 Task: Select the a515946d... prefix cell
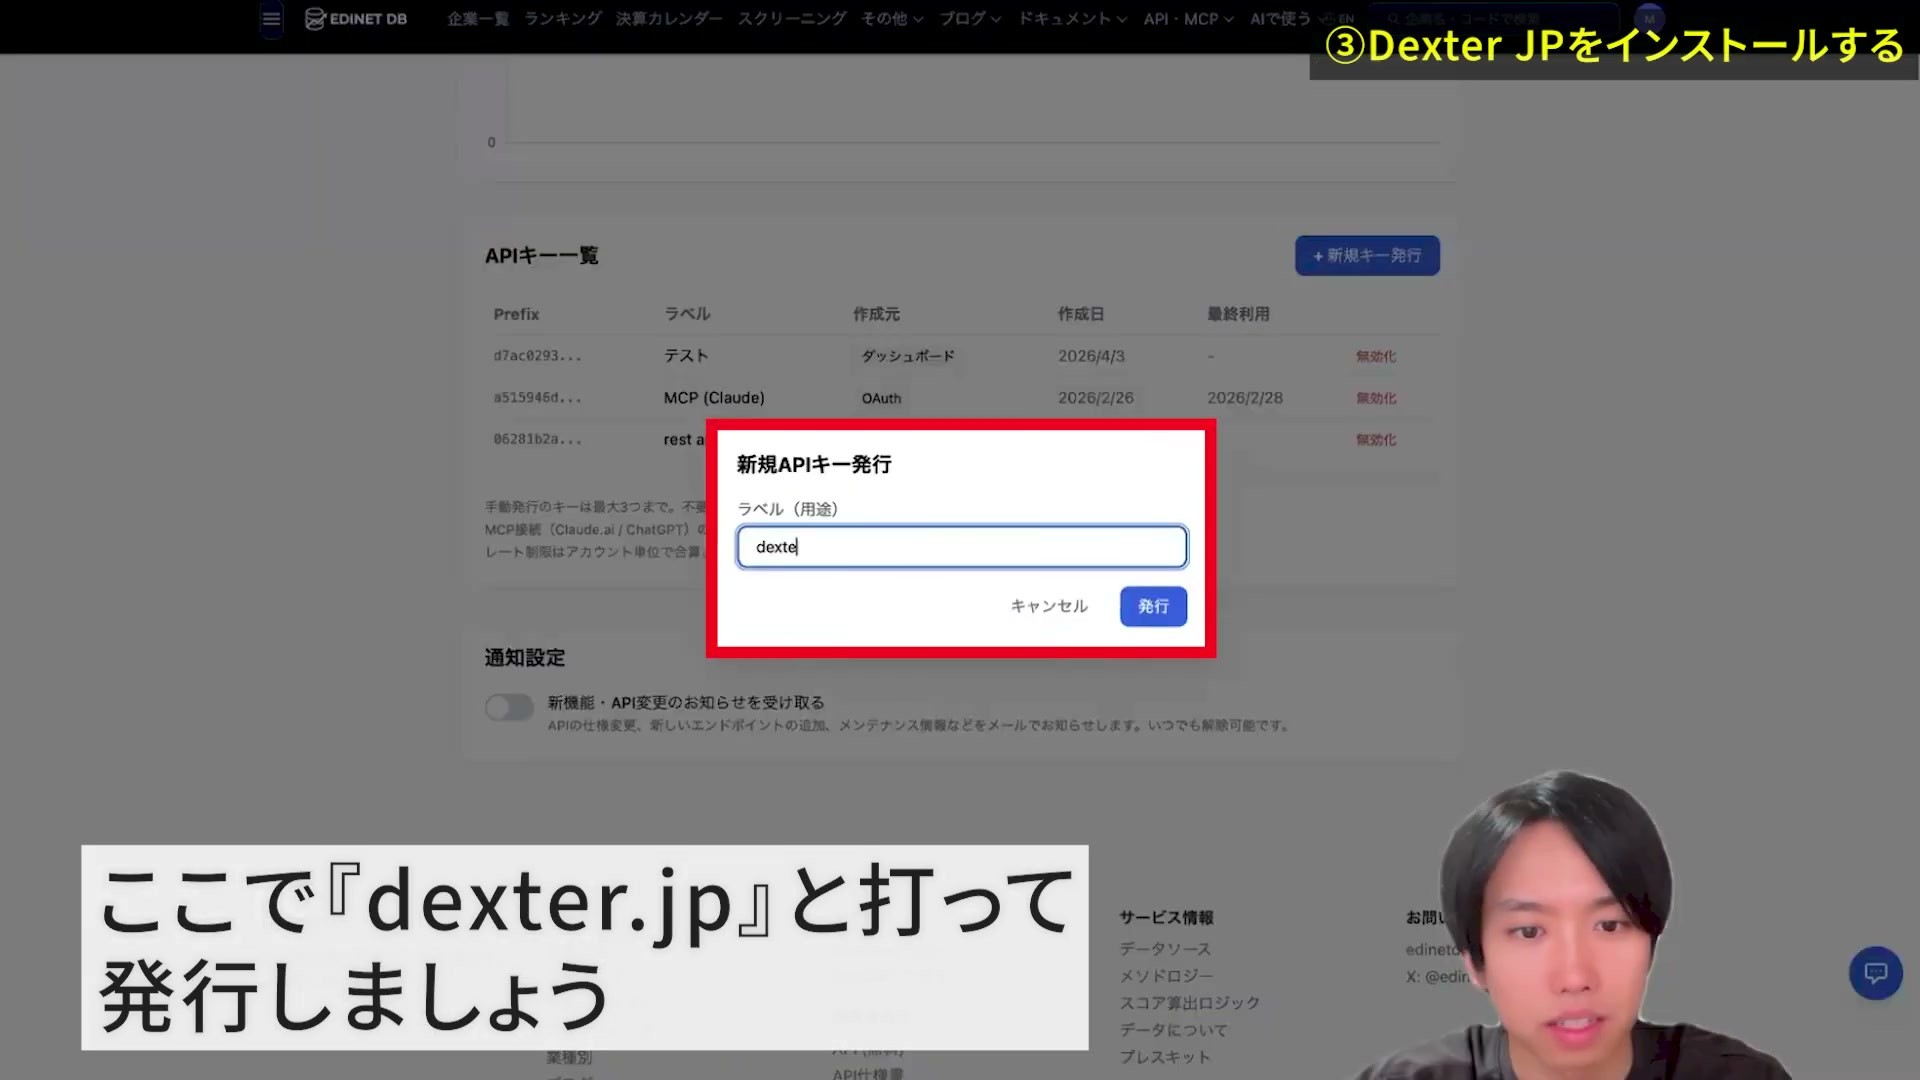(x=537, y=398)
